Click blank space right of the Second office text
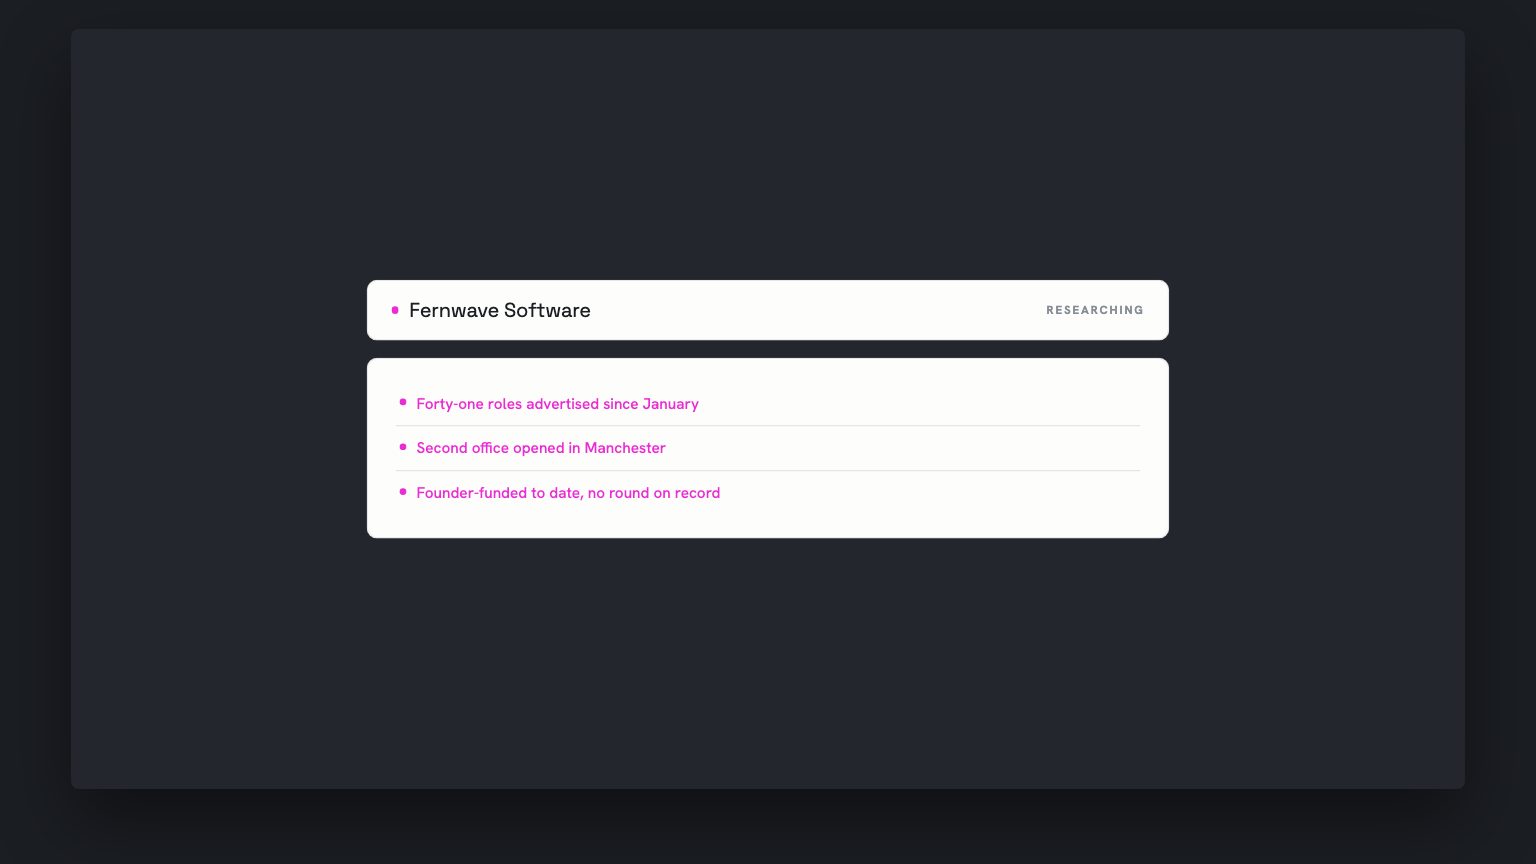Screen dimensions: 1536x864 (902, 448)
